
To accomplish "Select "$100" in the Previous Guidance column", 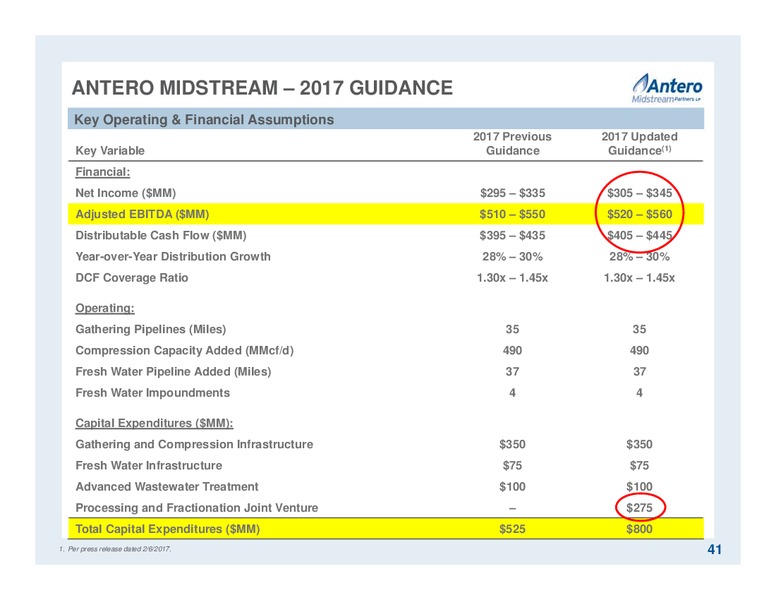I will 512,487.
